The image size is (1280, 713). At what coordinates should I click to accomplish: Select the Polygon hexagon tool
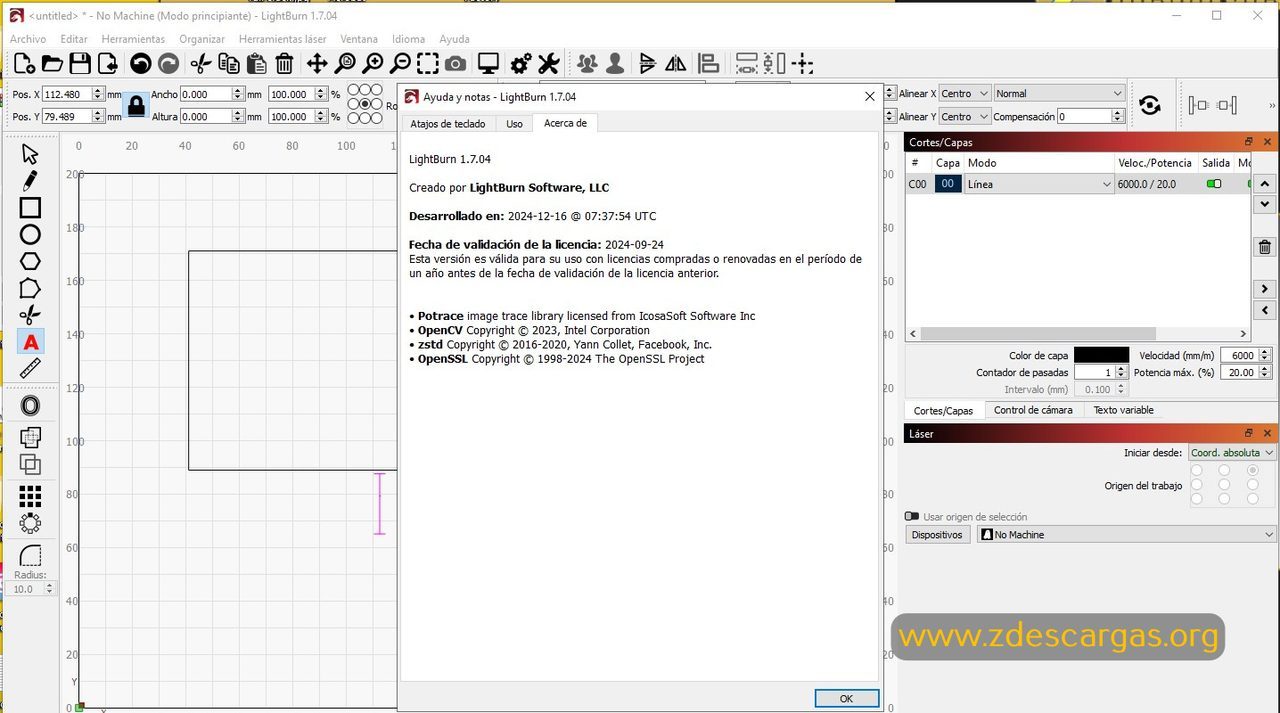tap(30, 262)
